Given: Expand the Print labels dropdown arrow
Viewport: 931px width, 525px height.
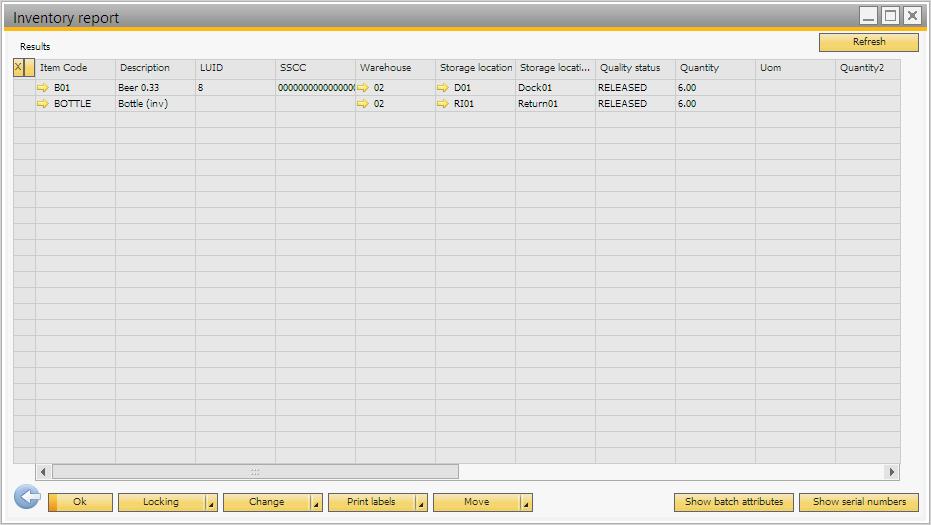Looking at the screenshot, I should click(421, 503).
